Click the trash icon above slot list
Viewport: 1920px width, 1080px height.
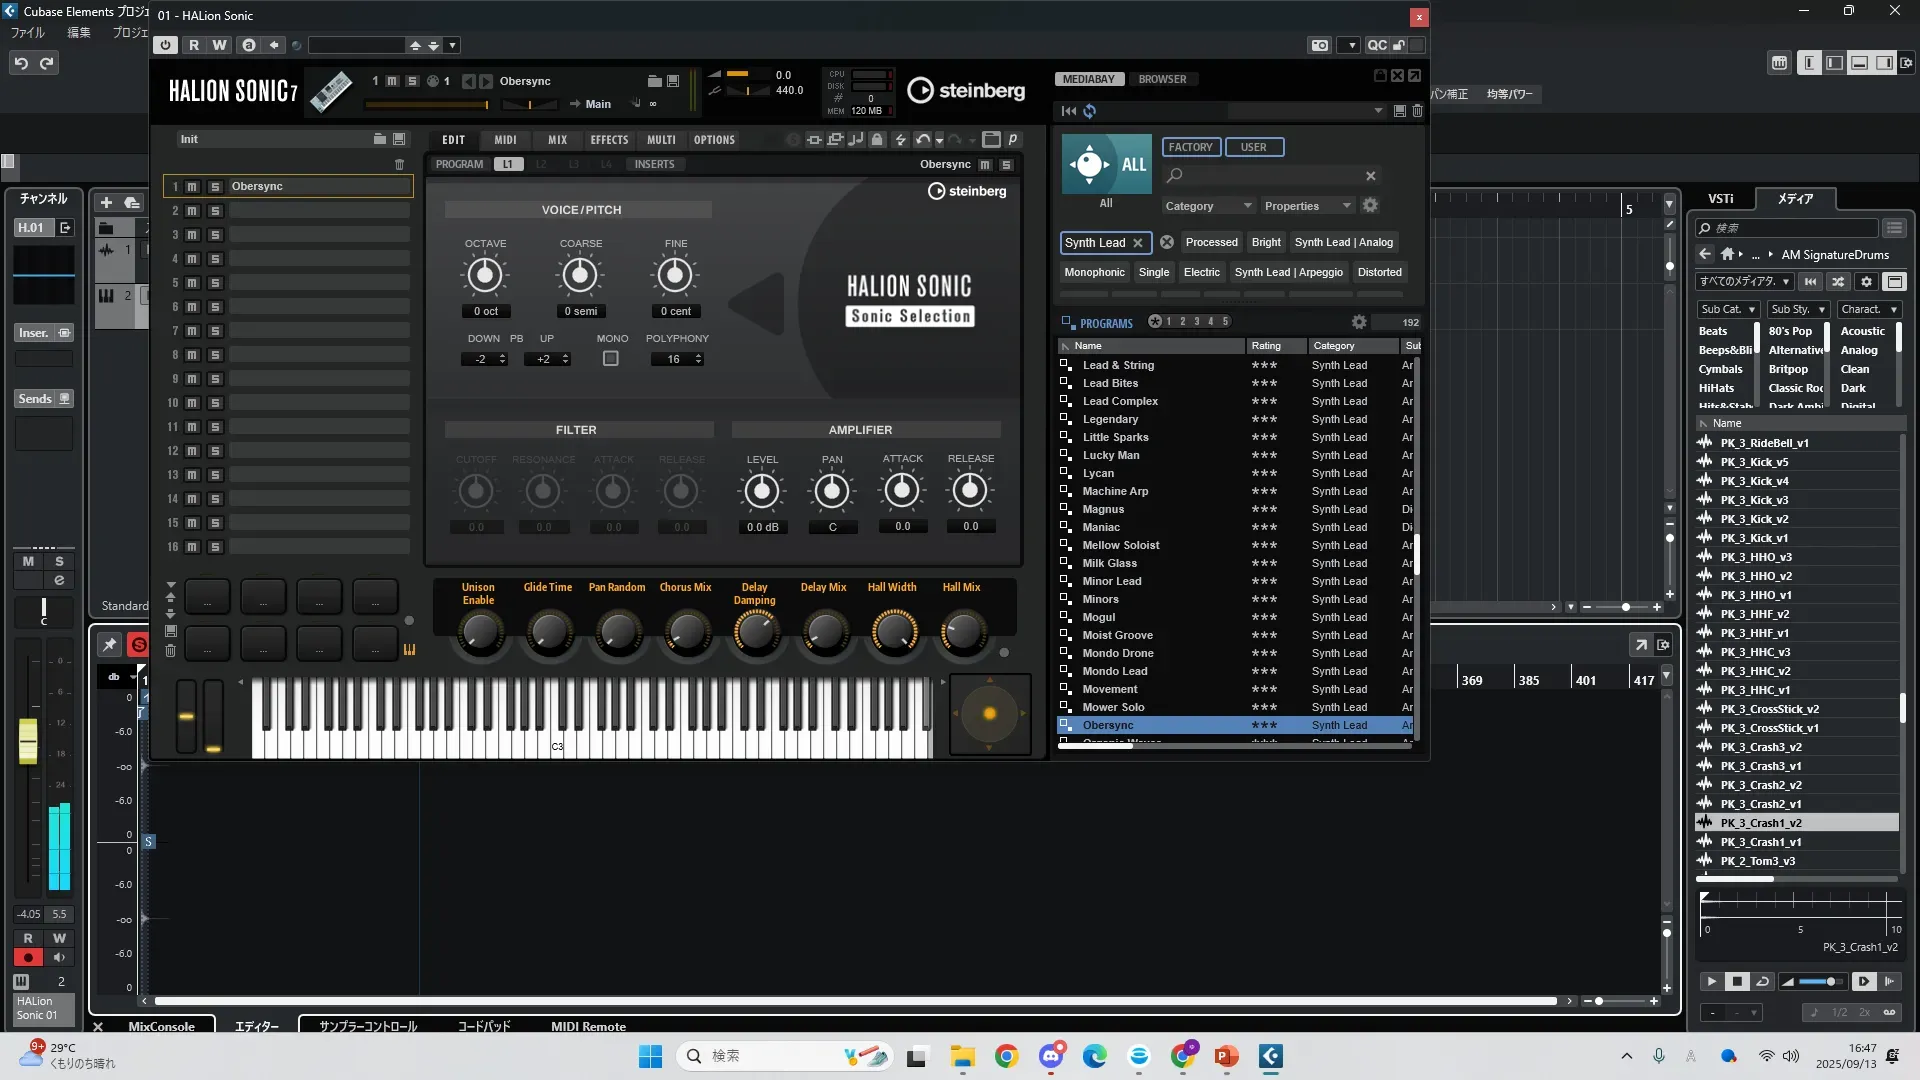400,164
